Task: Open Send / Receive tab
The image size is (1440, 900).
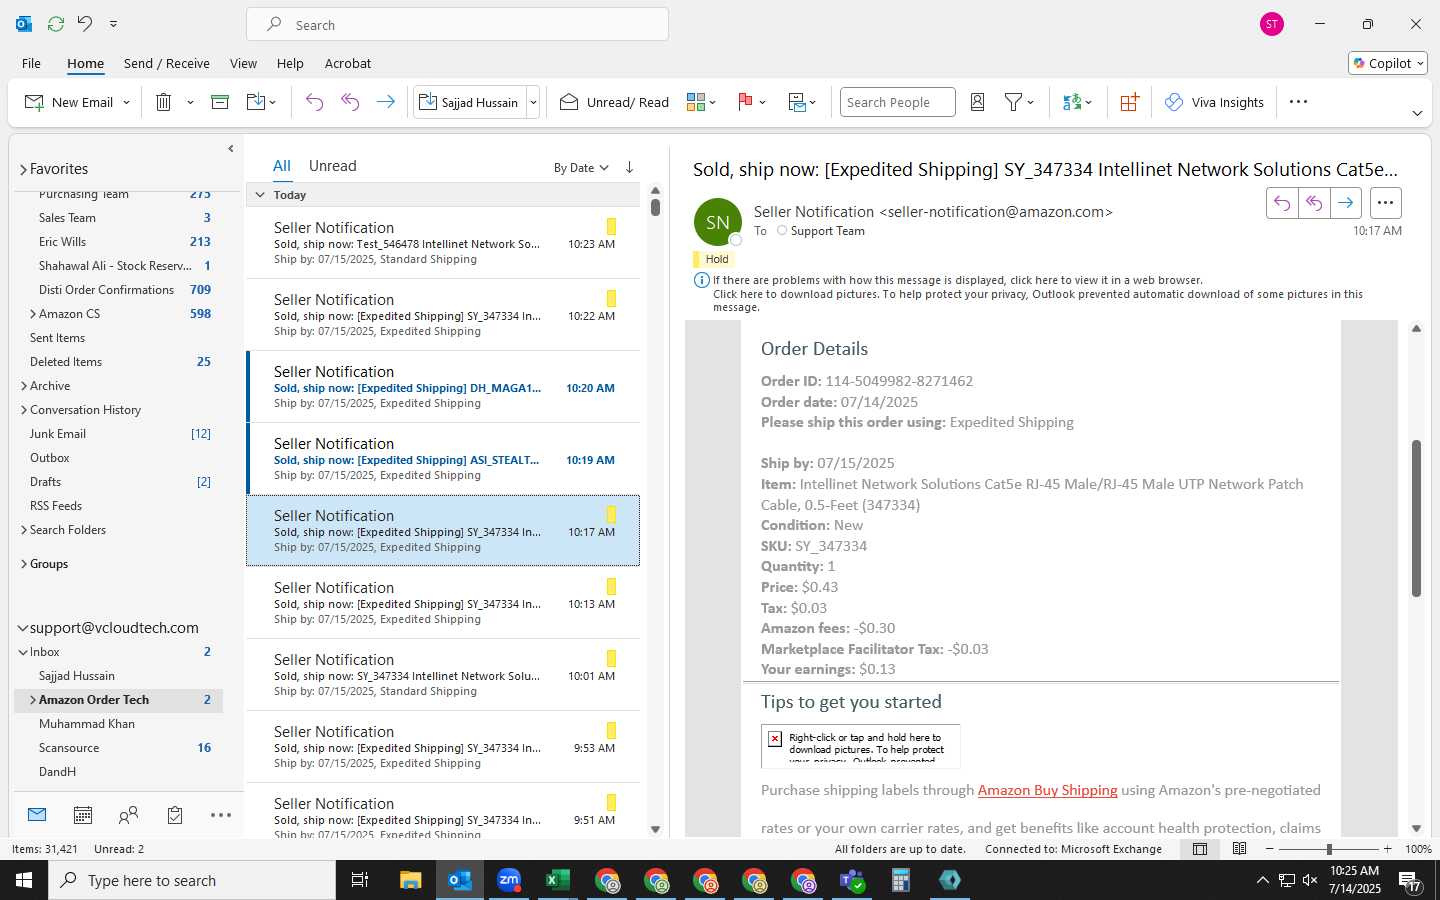Action: point(167,63)
